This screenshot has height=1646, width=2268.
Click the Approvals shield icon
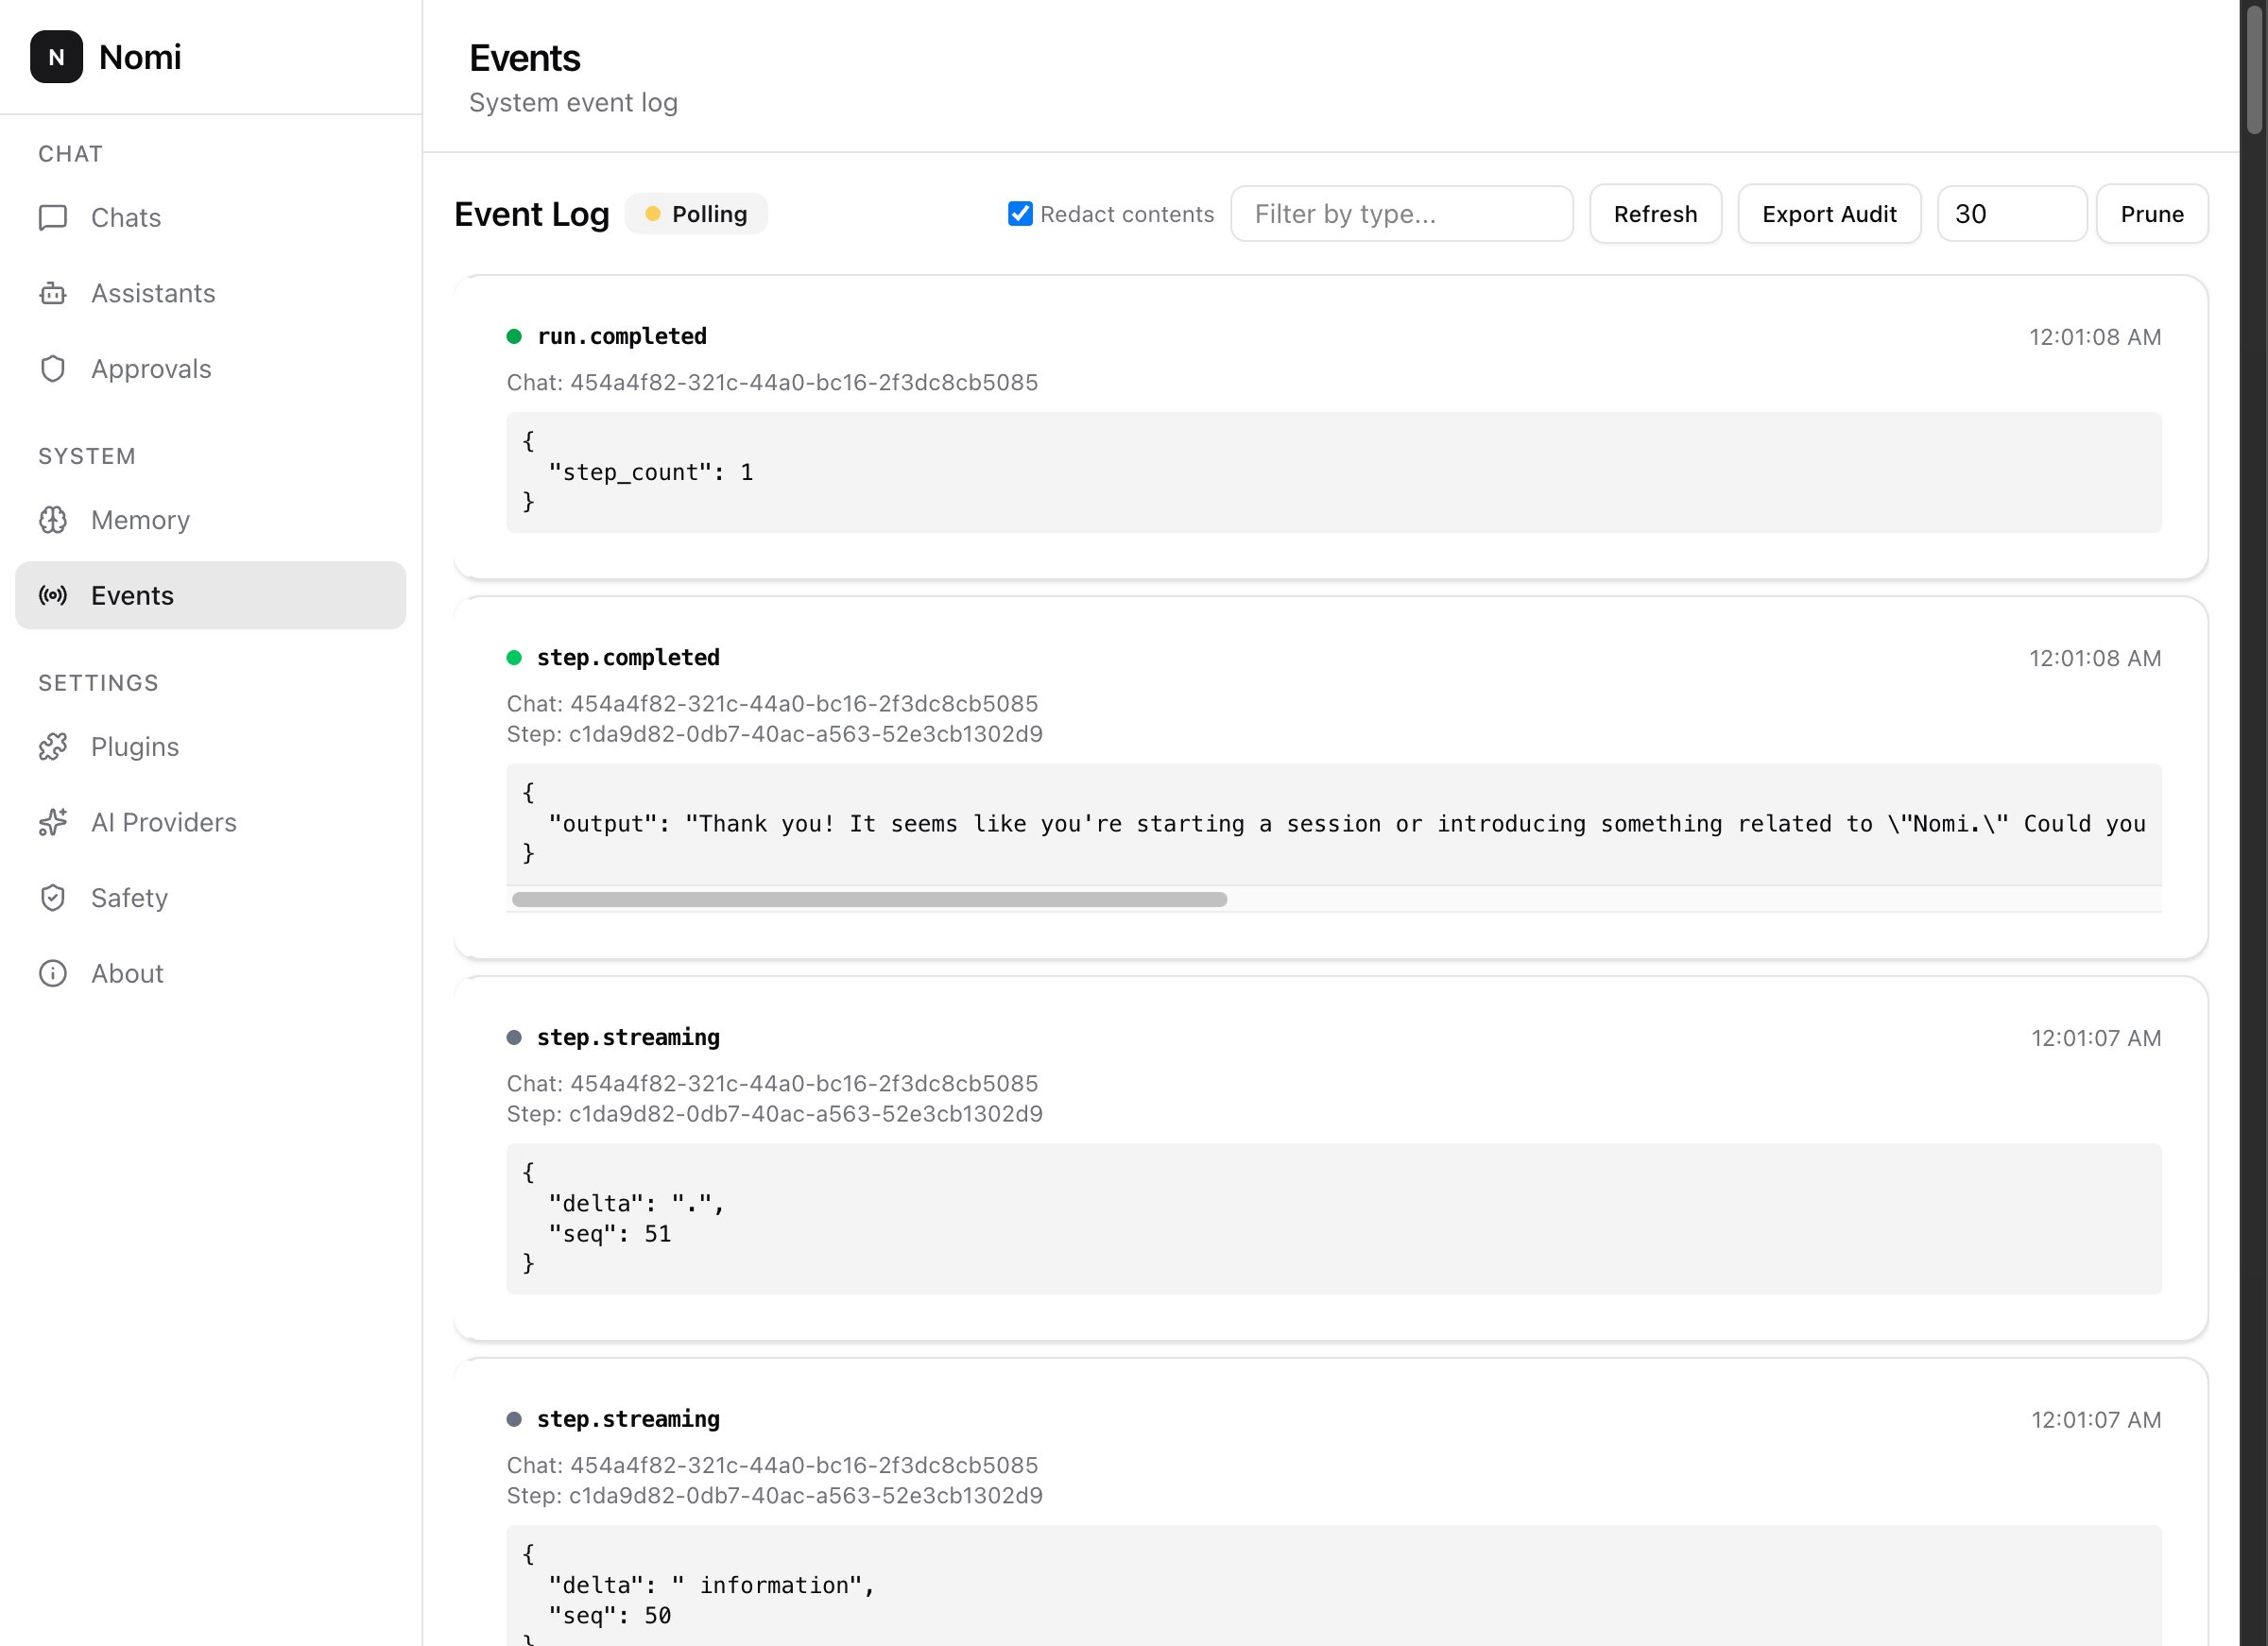[53, 369]
